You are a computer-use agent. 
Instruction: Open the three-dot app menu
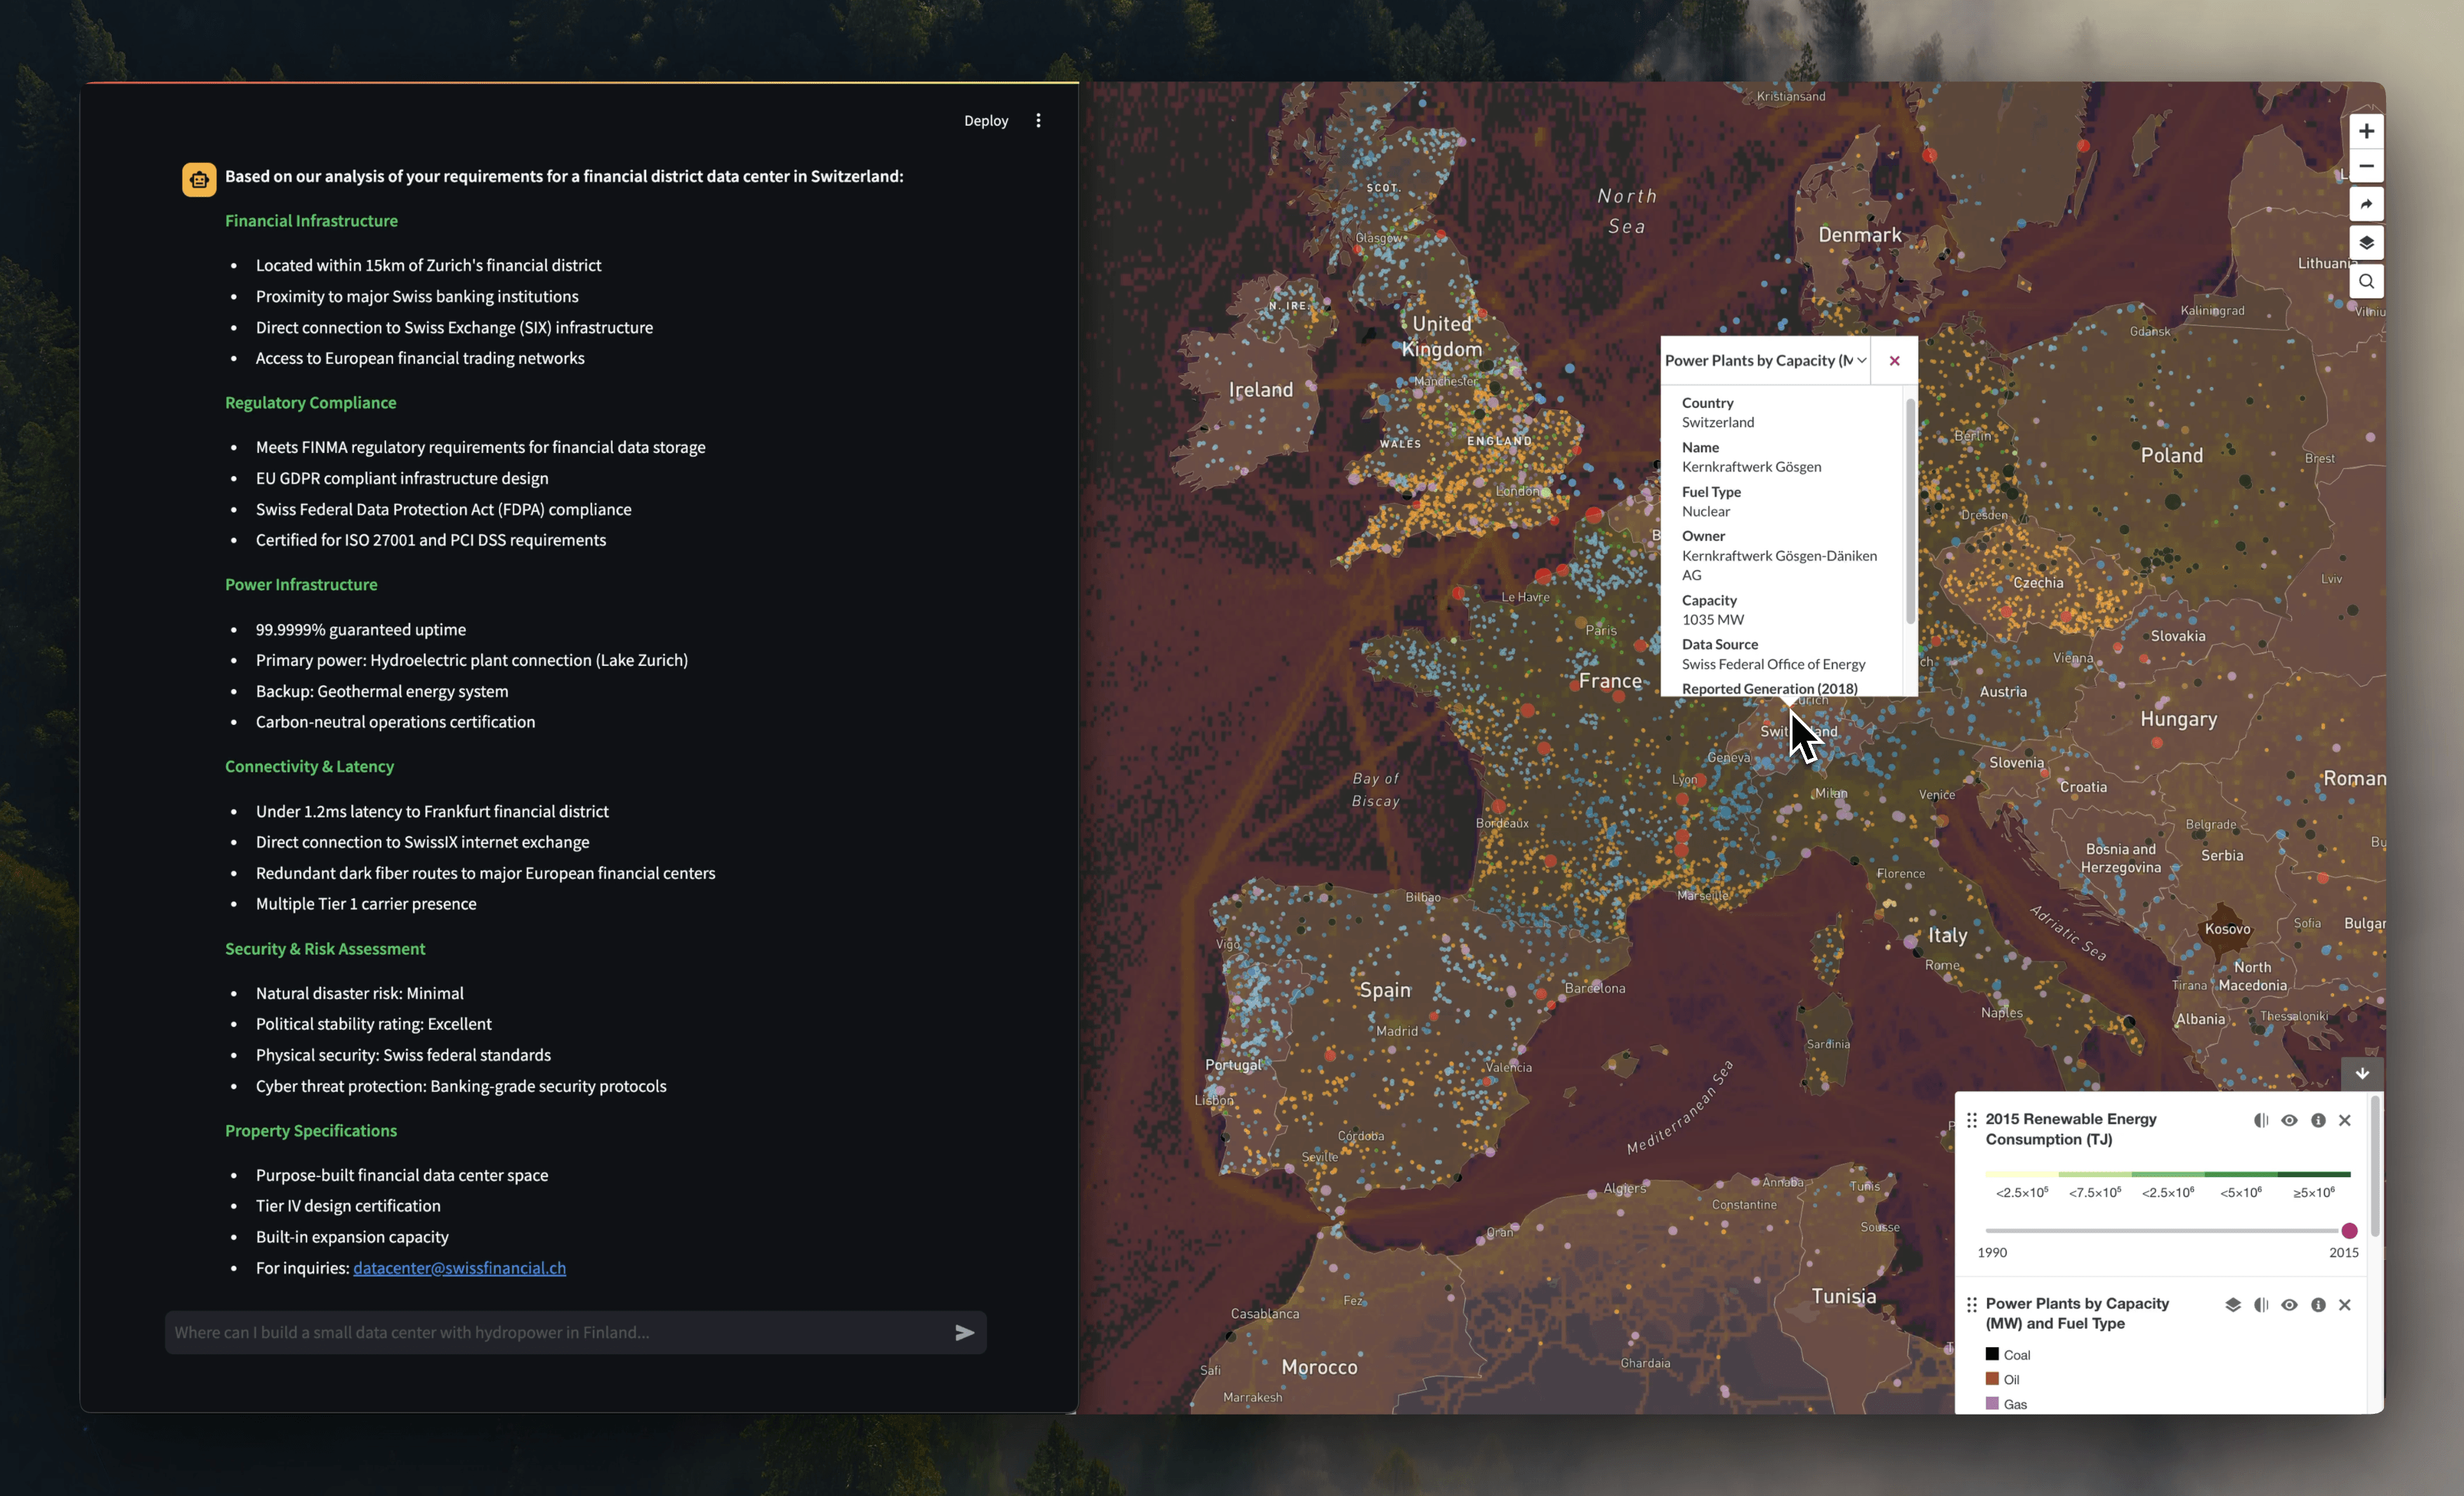[1038, 121]
